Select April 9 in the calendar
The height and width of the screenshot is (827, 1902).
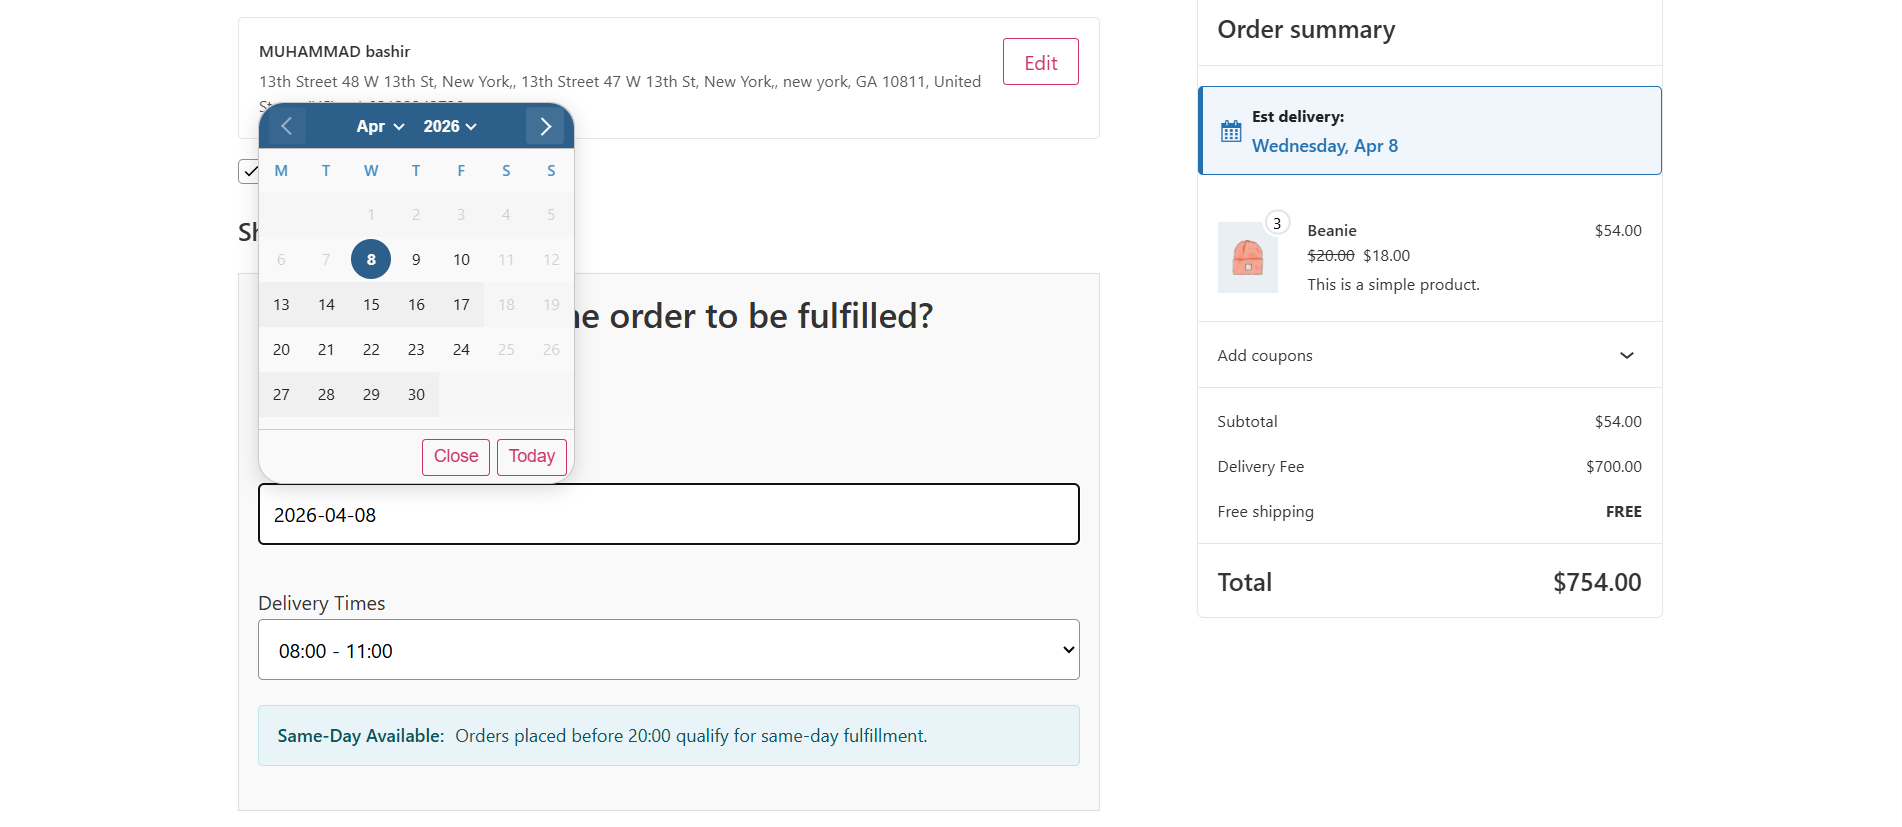tap(416, 260)
